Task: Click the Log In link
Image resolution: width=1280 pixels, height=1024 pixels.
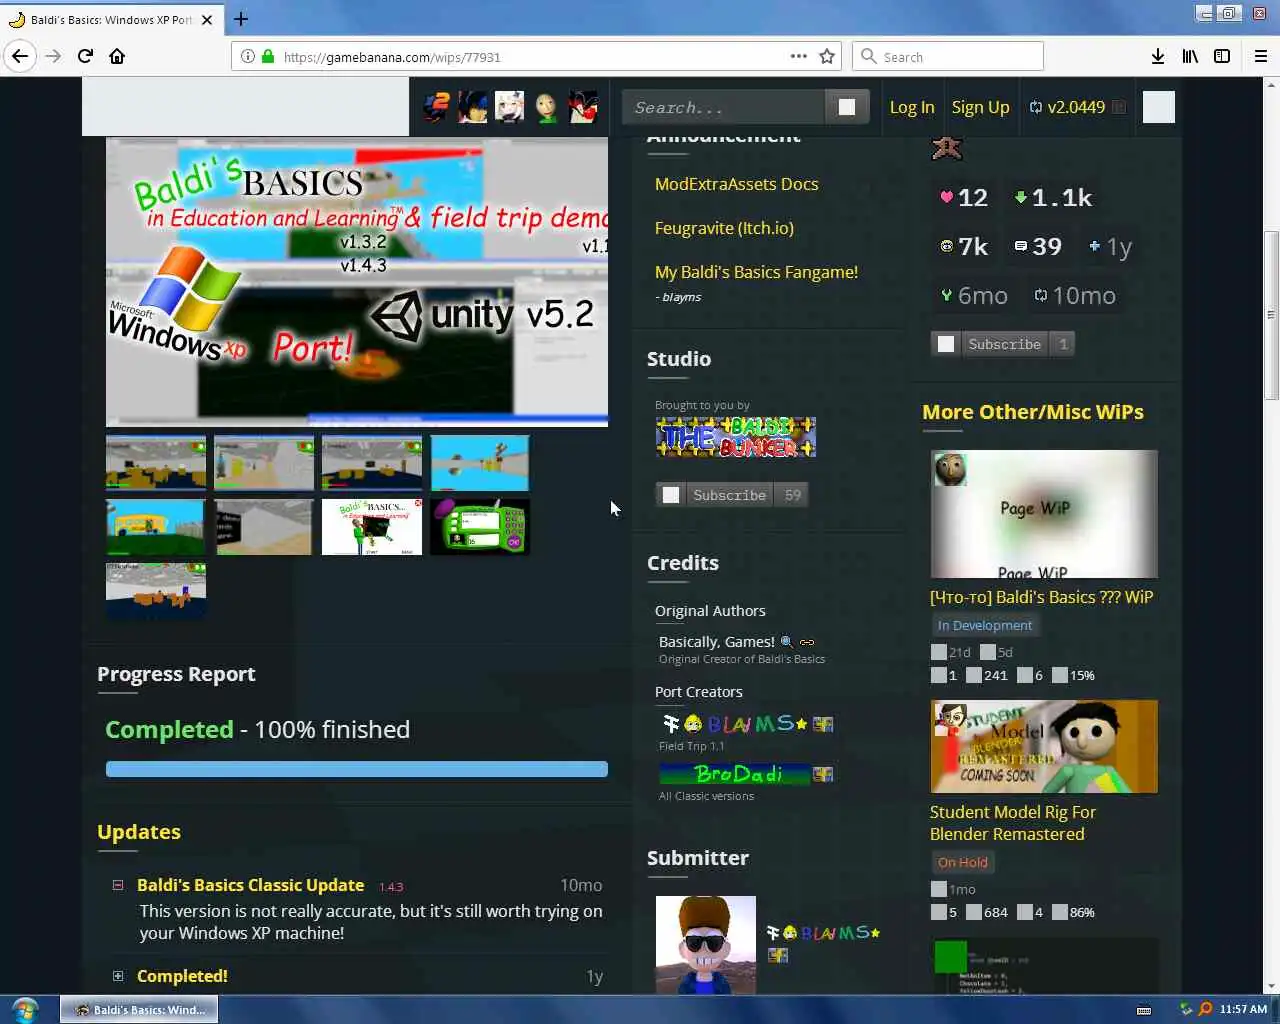Action: (x=912, y=107)
